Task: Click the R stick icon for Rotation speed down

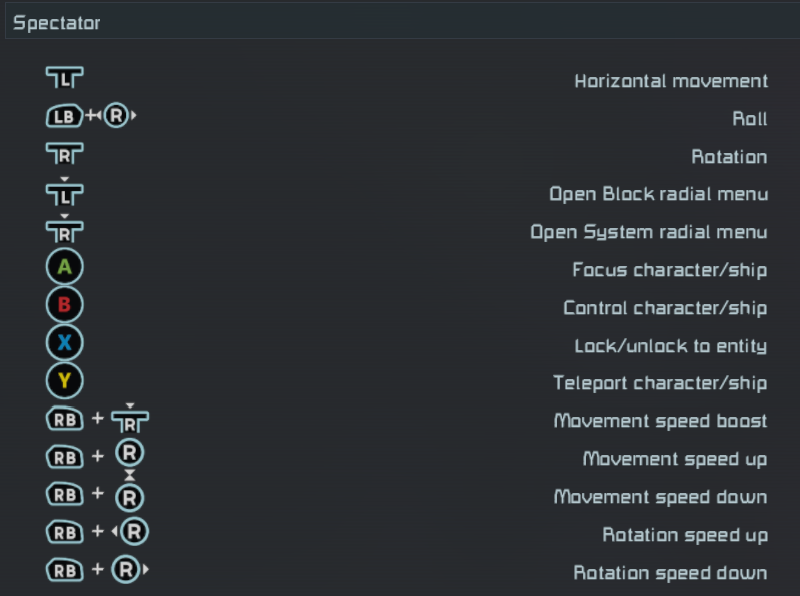Action: coord(124,571)
